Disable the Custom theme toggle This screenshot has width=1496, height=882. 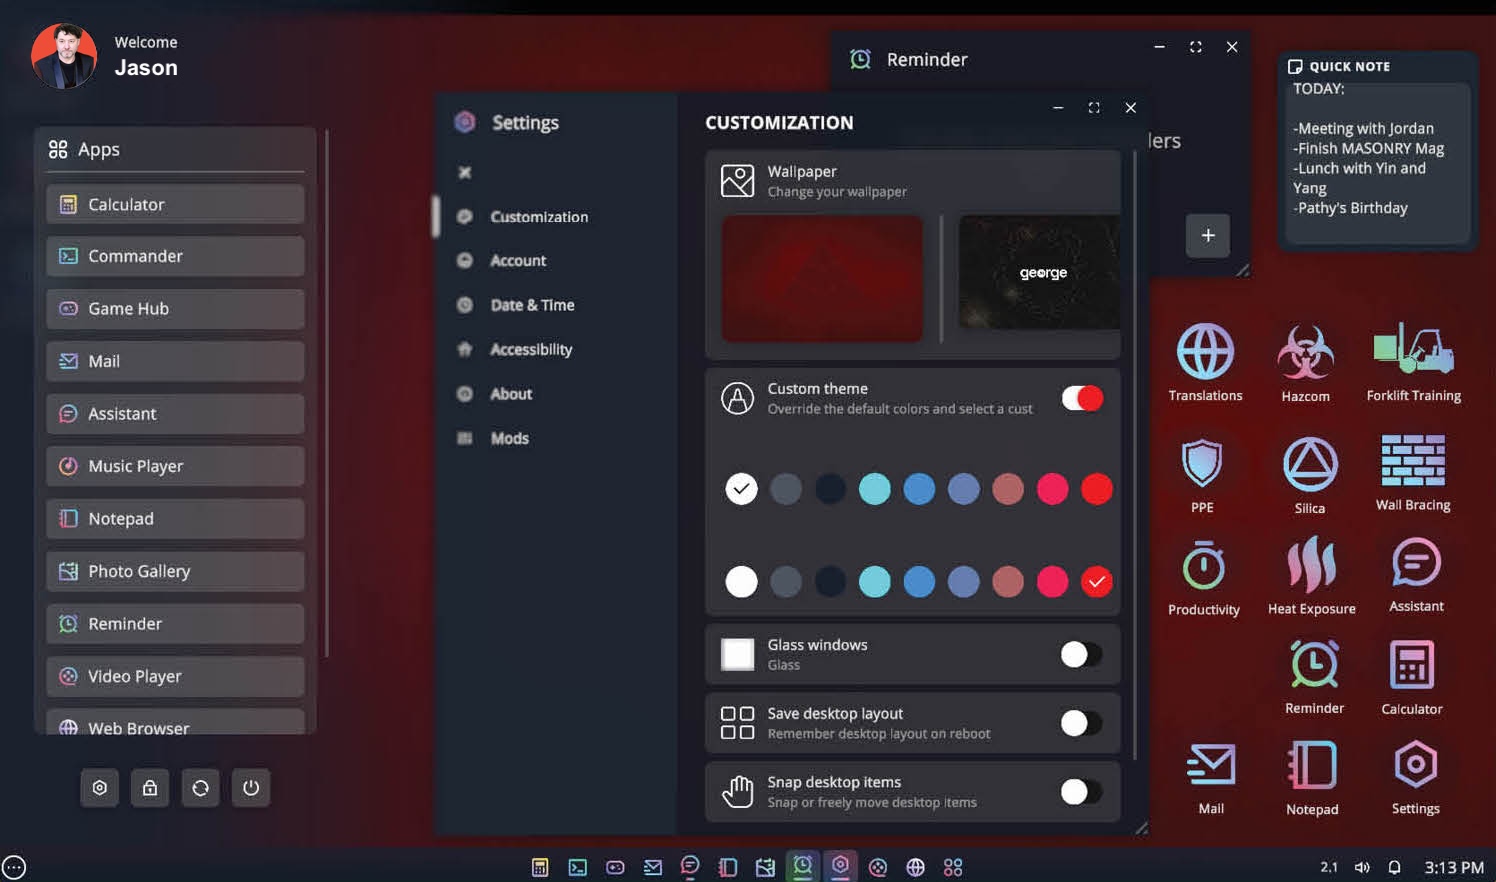click(1082, 398)
